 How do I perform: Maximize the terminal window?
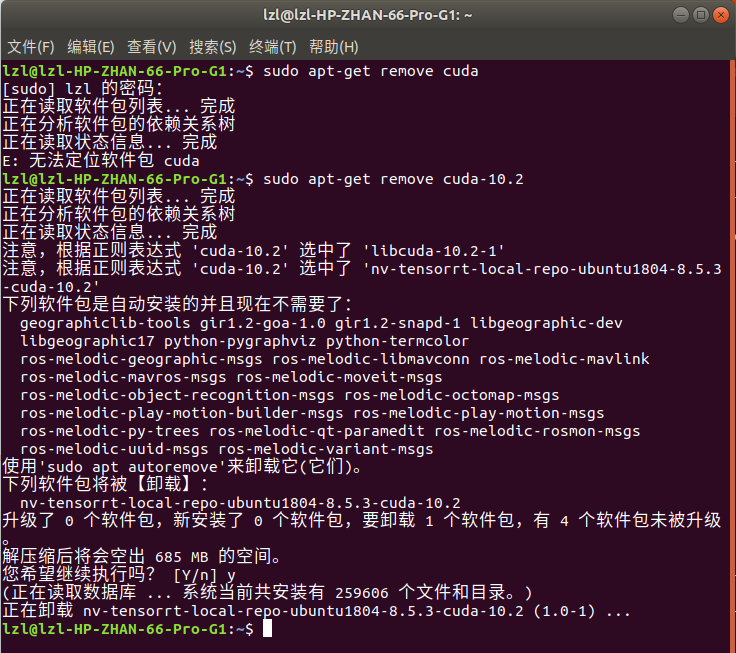coord(701,15)
